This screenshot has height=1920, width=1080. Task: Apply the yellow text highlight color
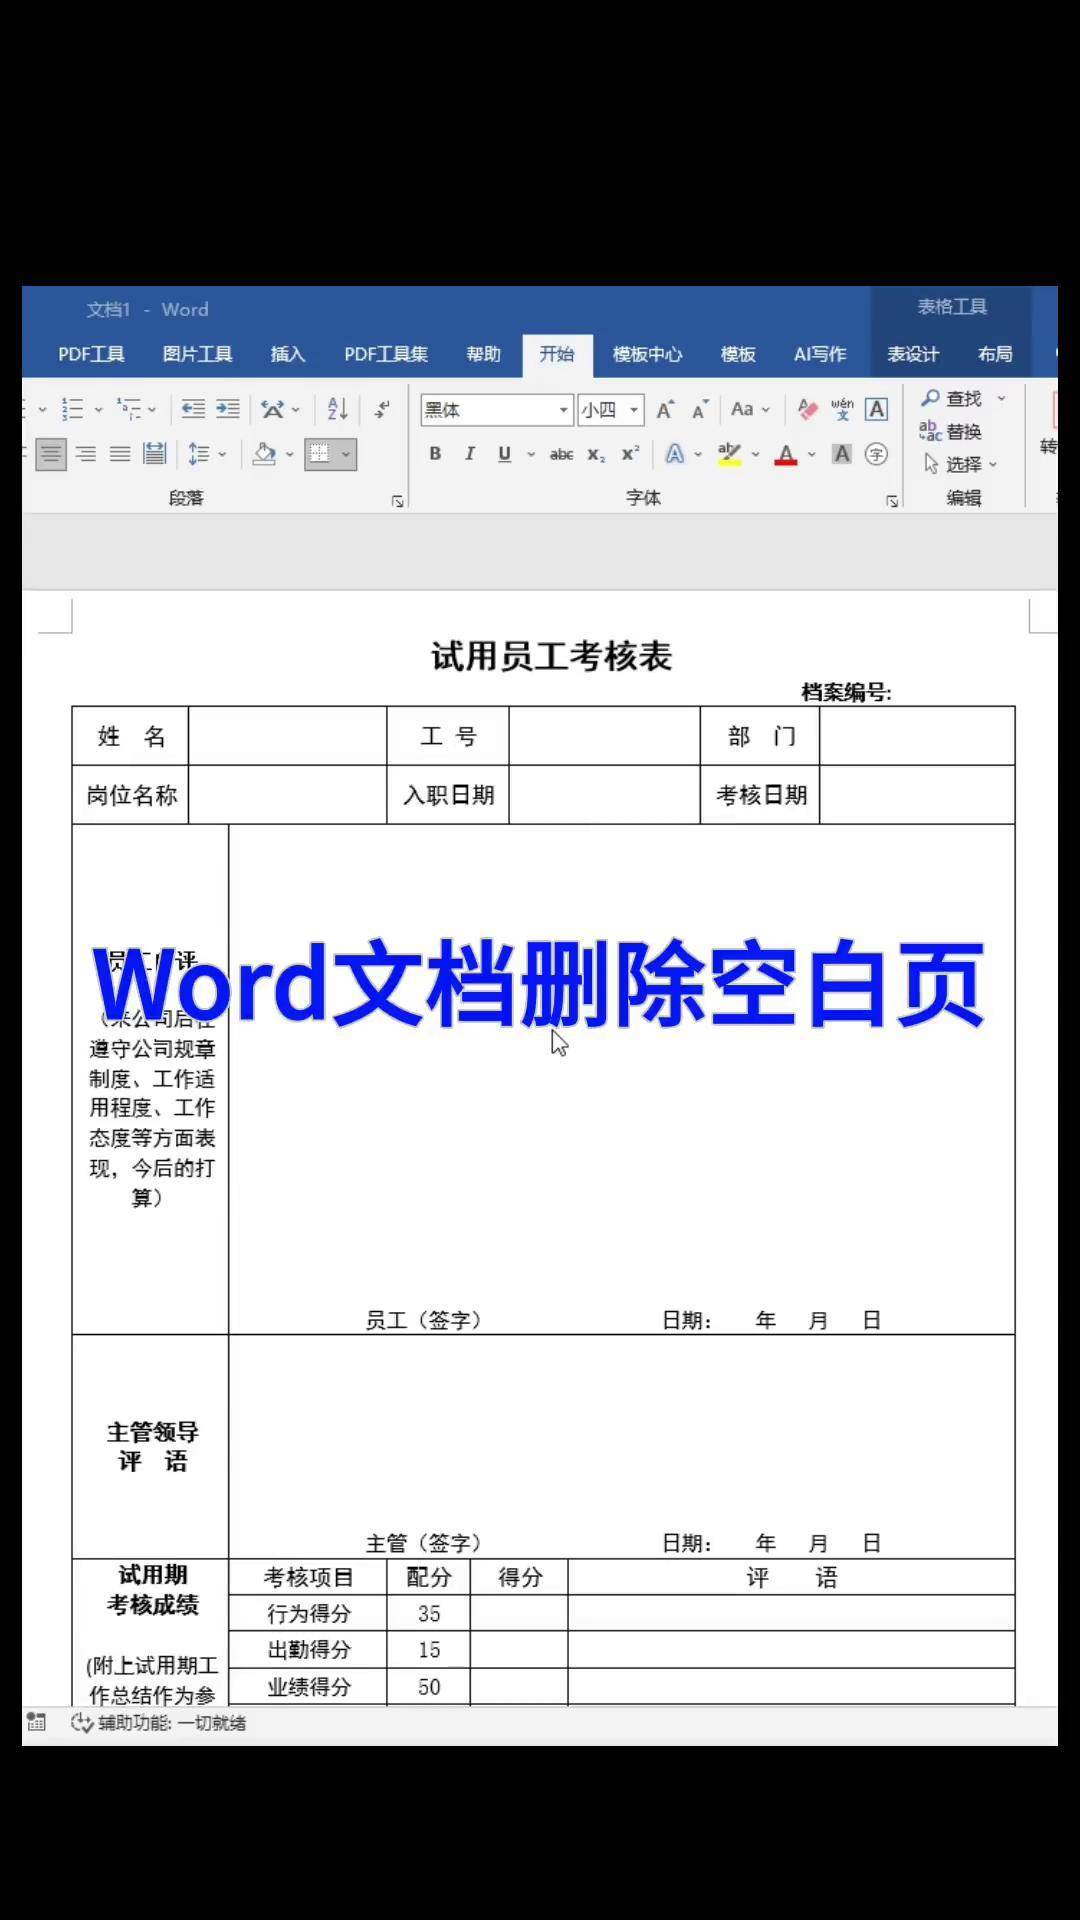coord(730,455)
